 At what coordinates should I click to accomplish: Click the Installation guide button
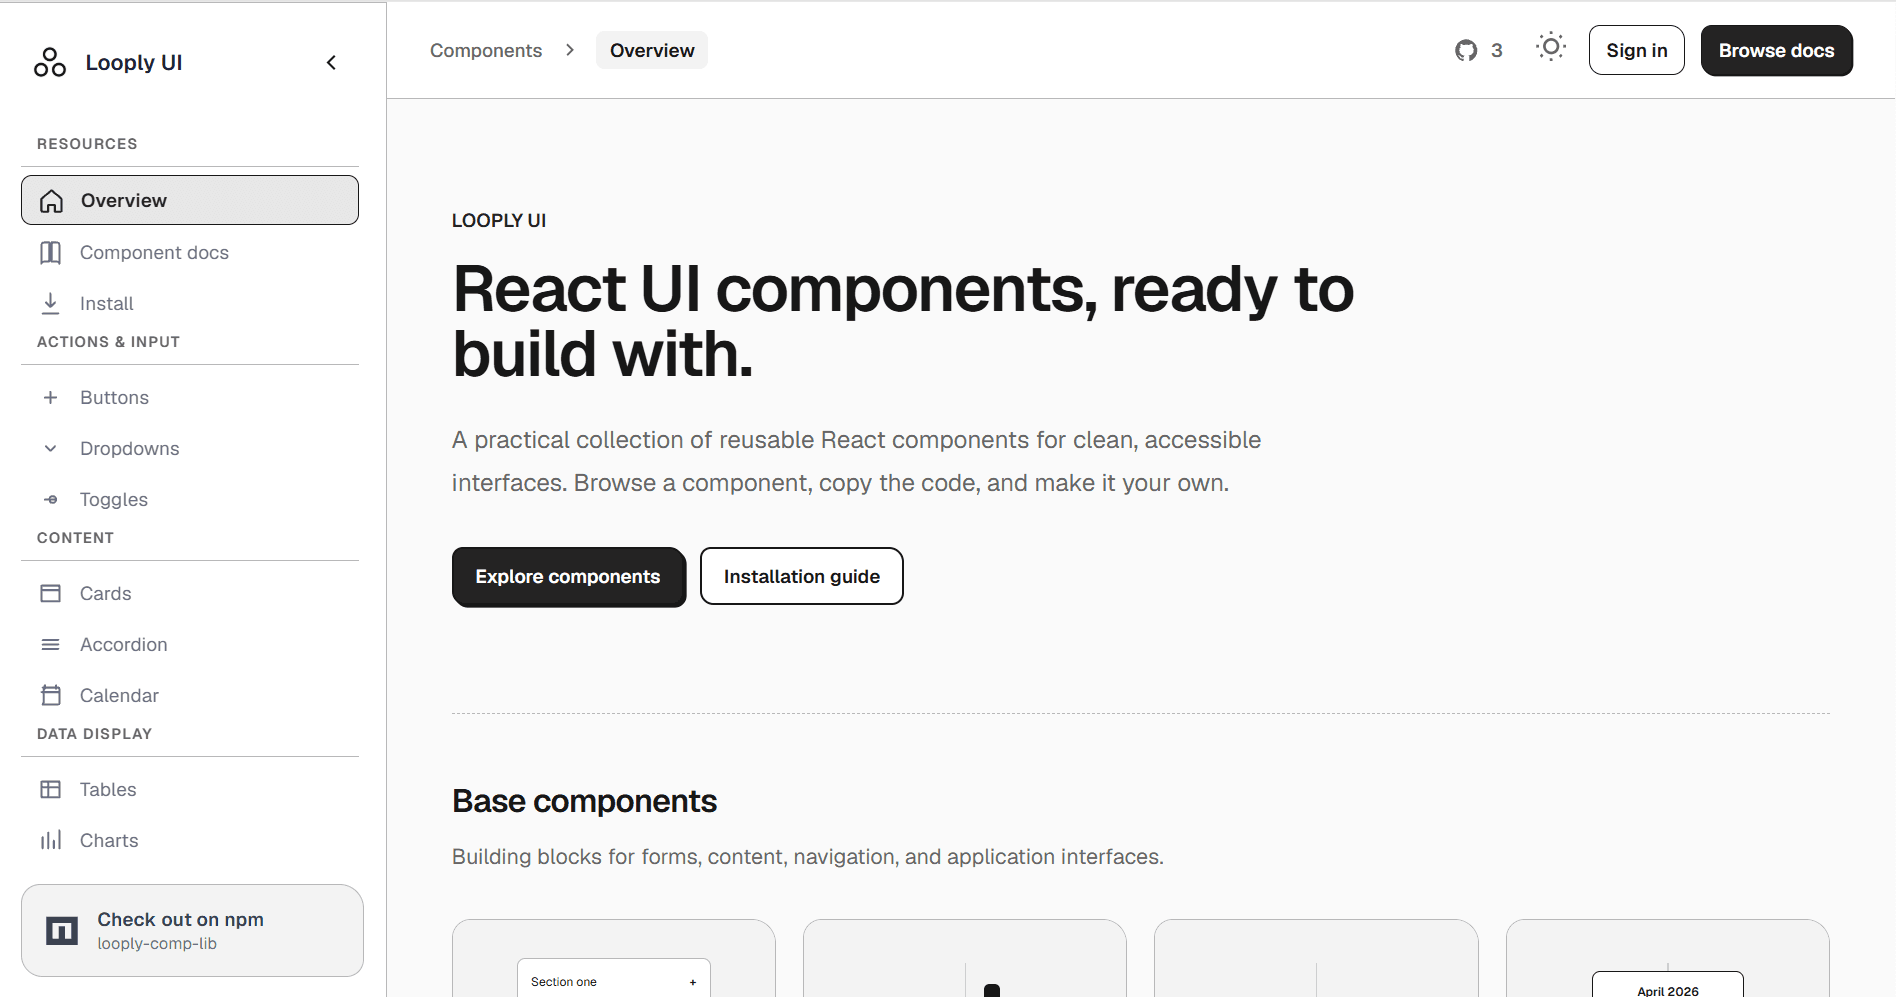click(x=802, y=576)
